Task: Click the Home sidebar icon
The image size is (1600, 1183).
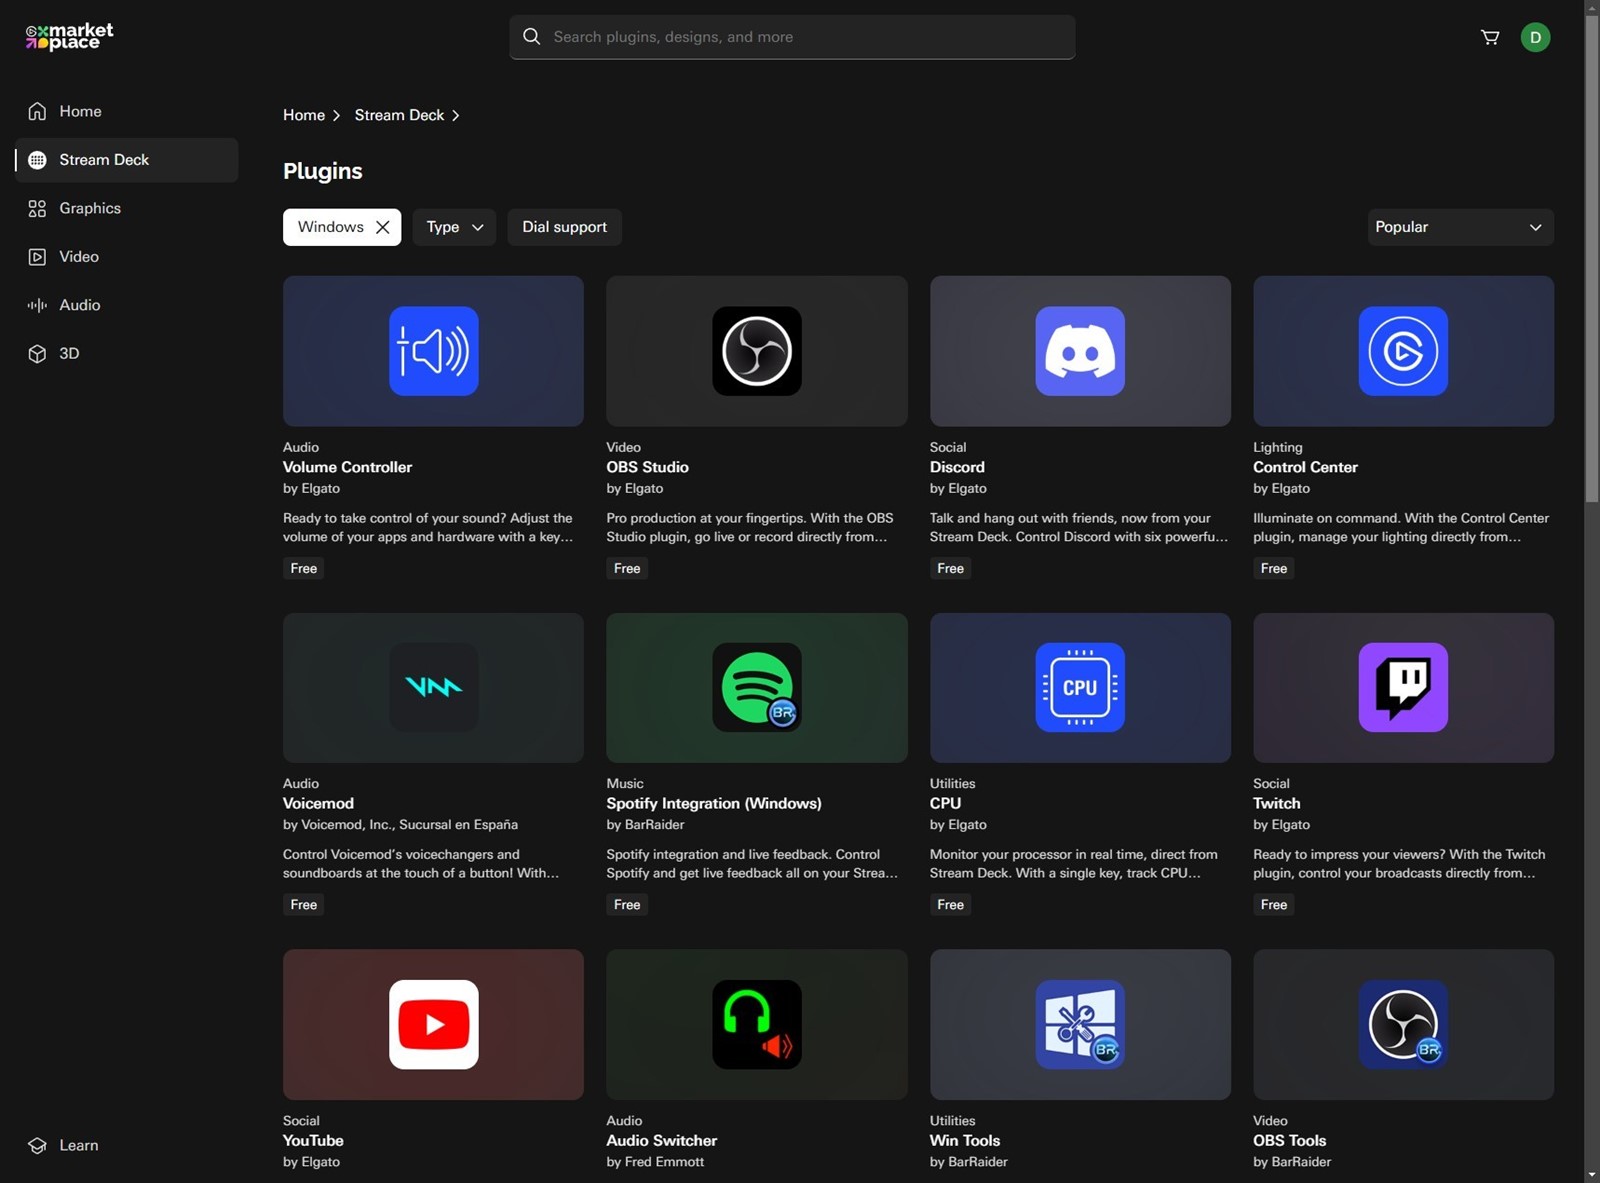Action: [x=37, y=111]
